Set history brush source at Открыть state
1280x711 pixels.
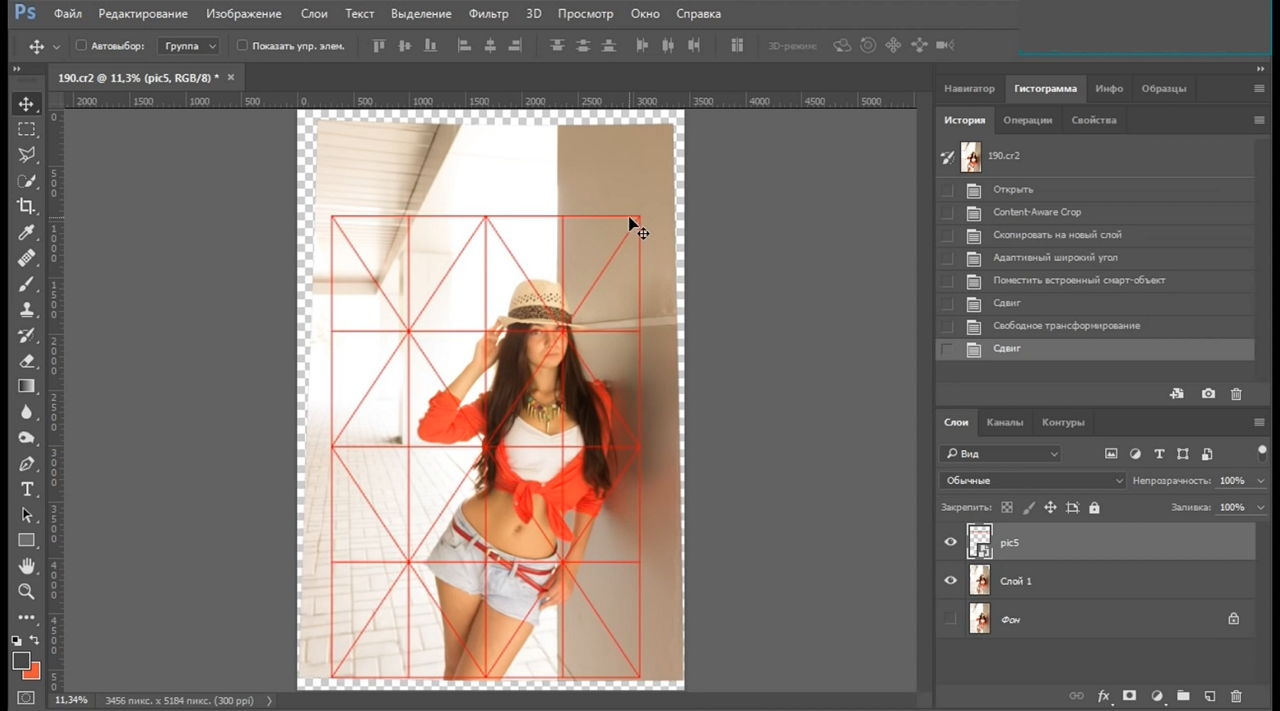[947, 190]
